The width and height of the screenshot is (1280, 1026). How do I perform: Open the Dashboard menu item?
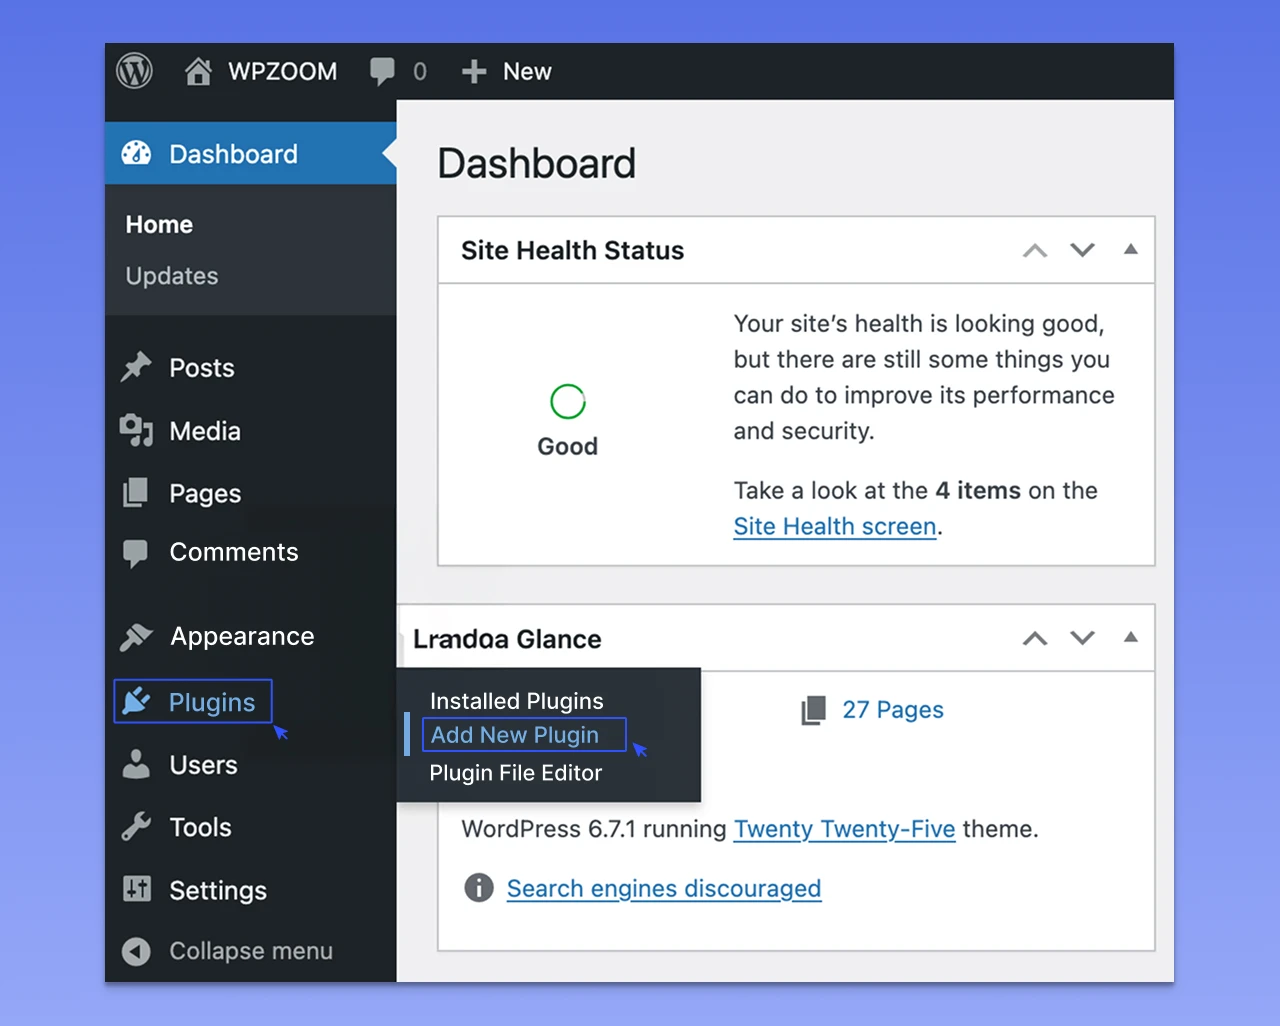pos(251,153)
